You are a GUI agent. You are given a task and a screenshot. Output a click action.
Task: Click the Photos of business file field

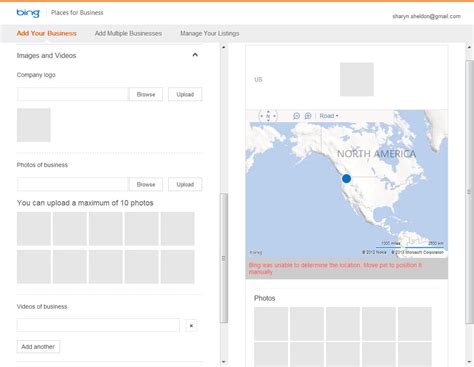pyautogui.click(x=73, y=184)
